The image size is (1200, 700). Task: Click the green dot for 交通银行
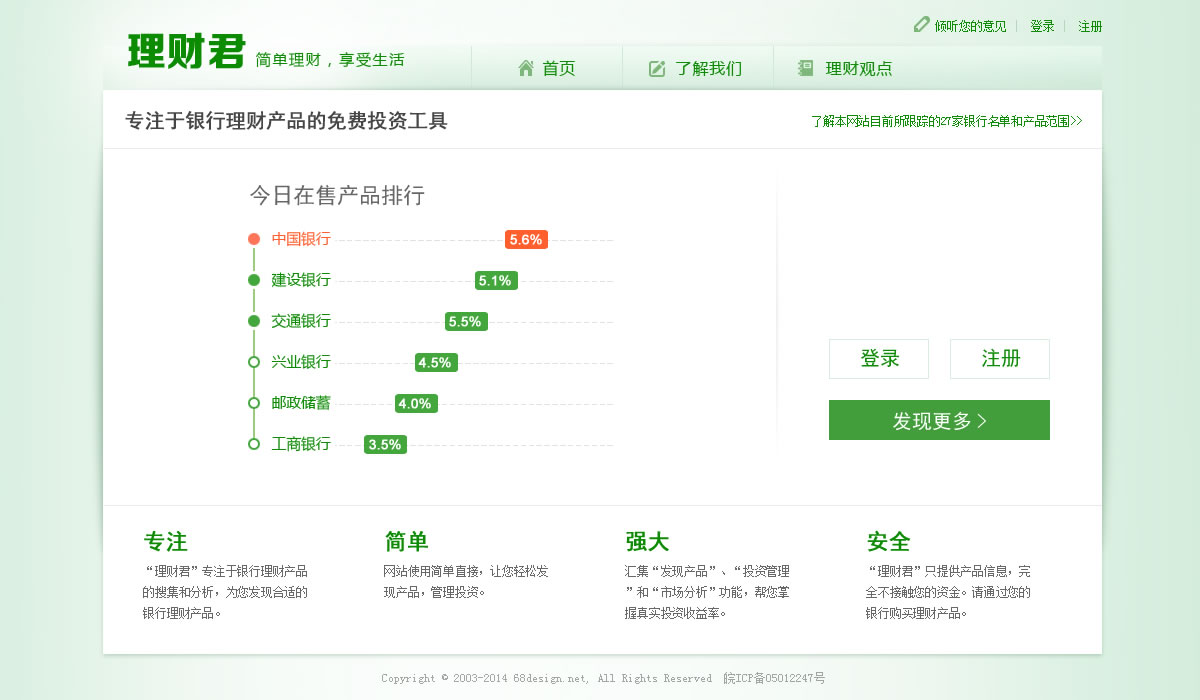tap(254, 321)
